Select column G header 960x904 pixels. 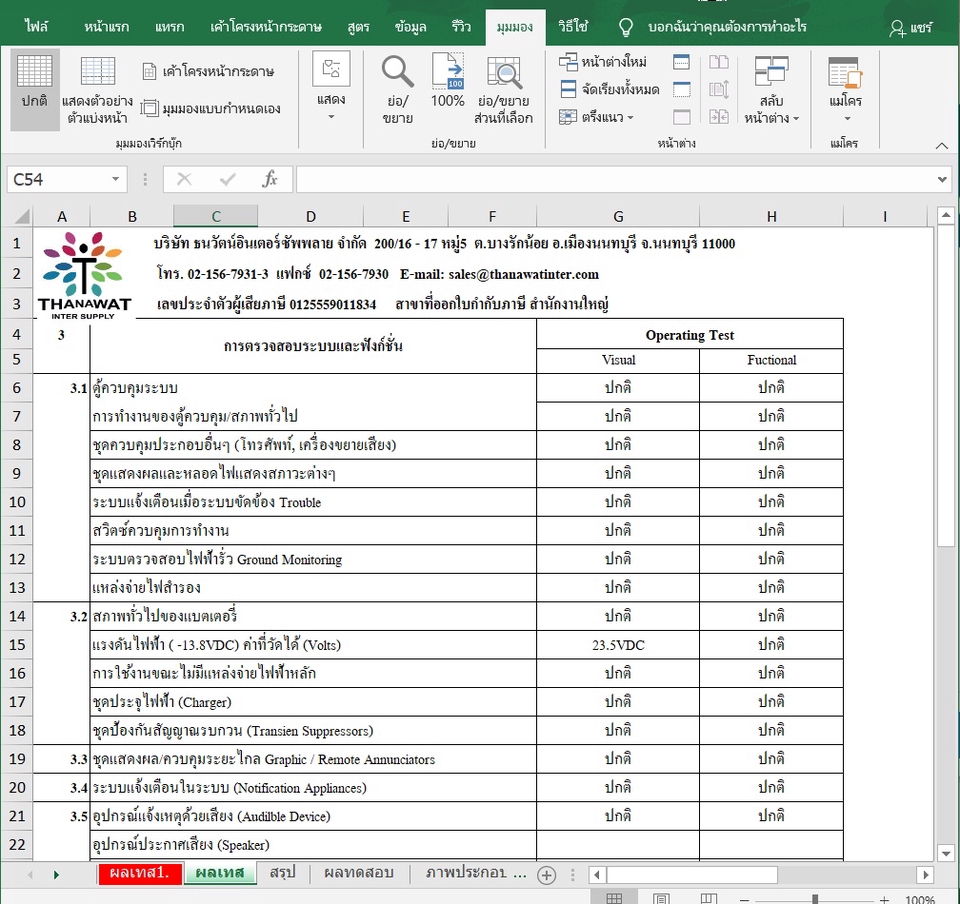pyautogui.click(x=618, y=216)
